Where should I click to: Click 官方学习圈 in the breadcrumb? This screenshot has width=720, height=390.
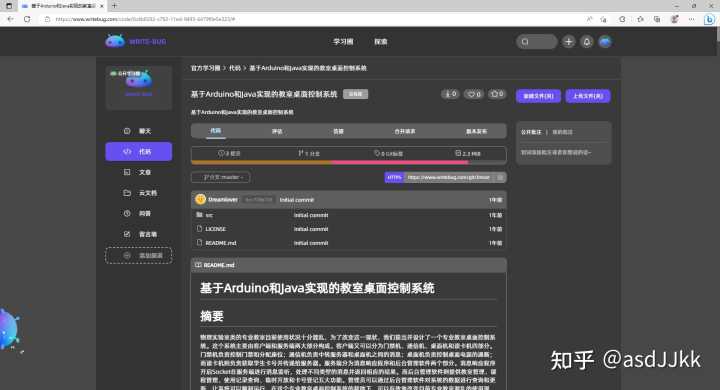[x=205, y=68]
